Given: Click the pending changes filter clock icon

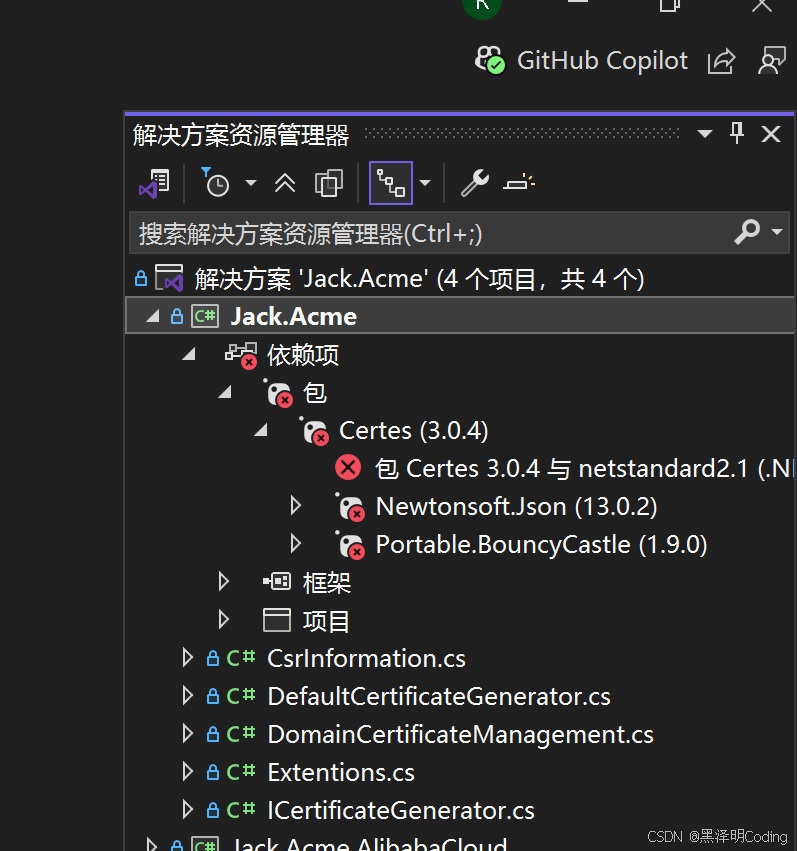Looking at the screenshot, I should pyautogui.click(x=215, y=182).
